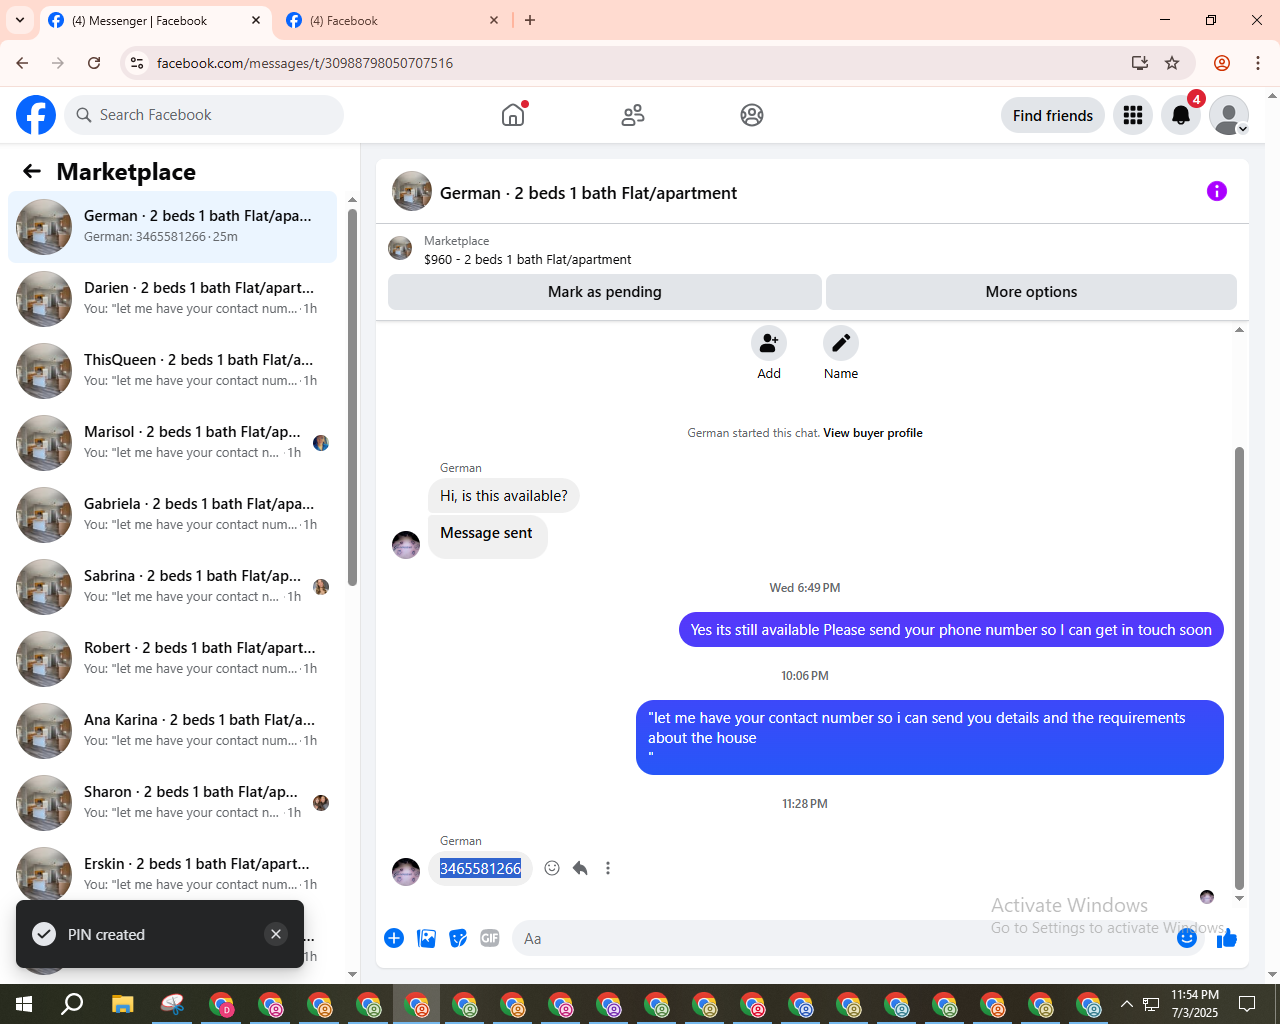React to the 3465581266 message with emoji
The image size is (1280, 1024).
pos(552,868)
